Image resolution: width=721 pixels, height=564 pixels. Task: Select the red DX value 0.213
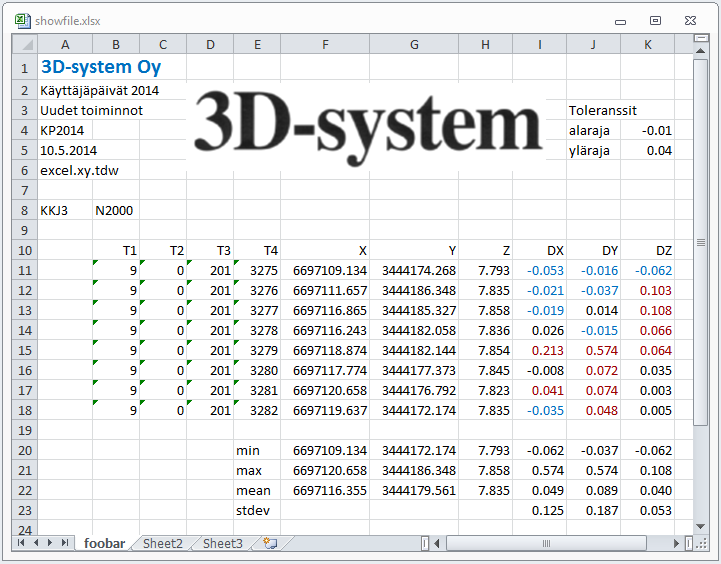[x=540, y=350]
